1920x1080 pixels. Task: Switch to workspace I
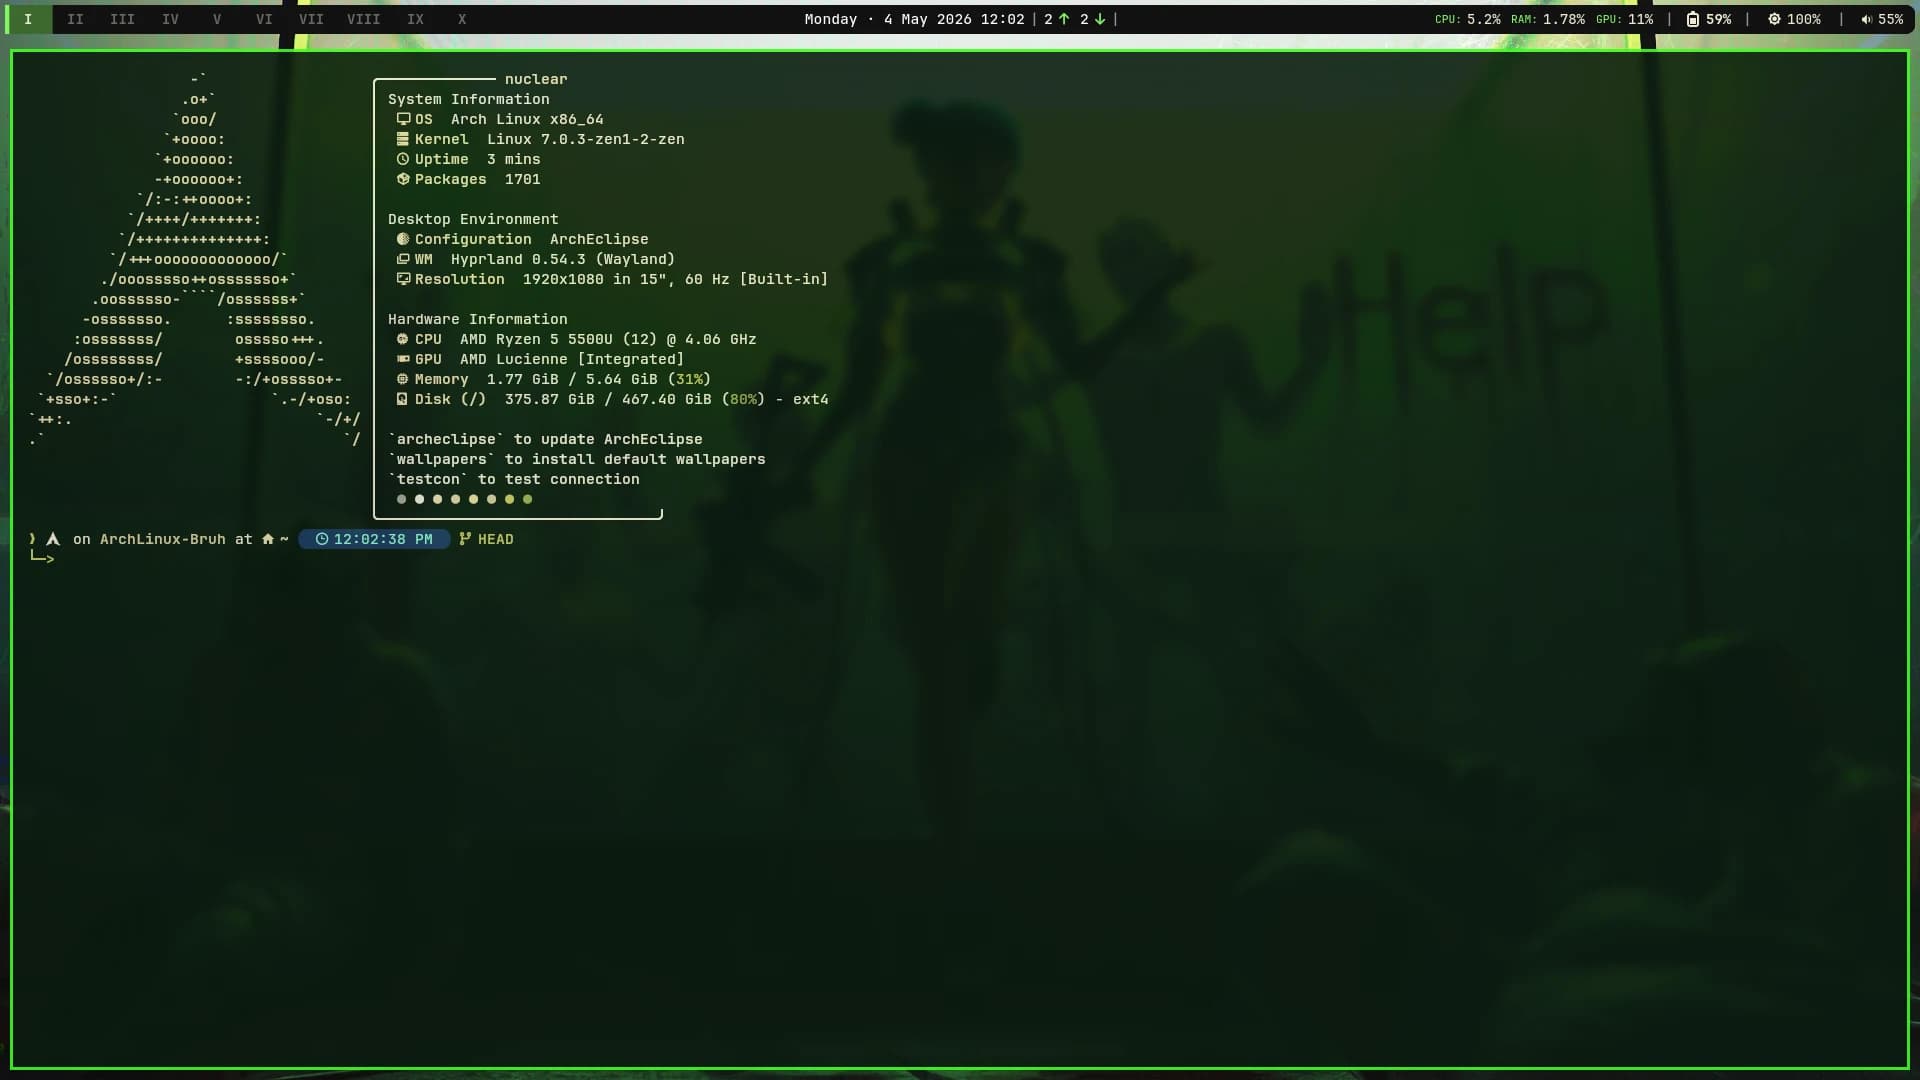(x=28, y=19)
